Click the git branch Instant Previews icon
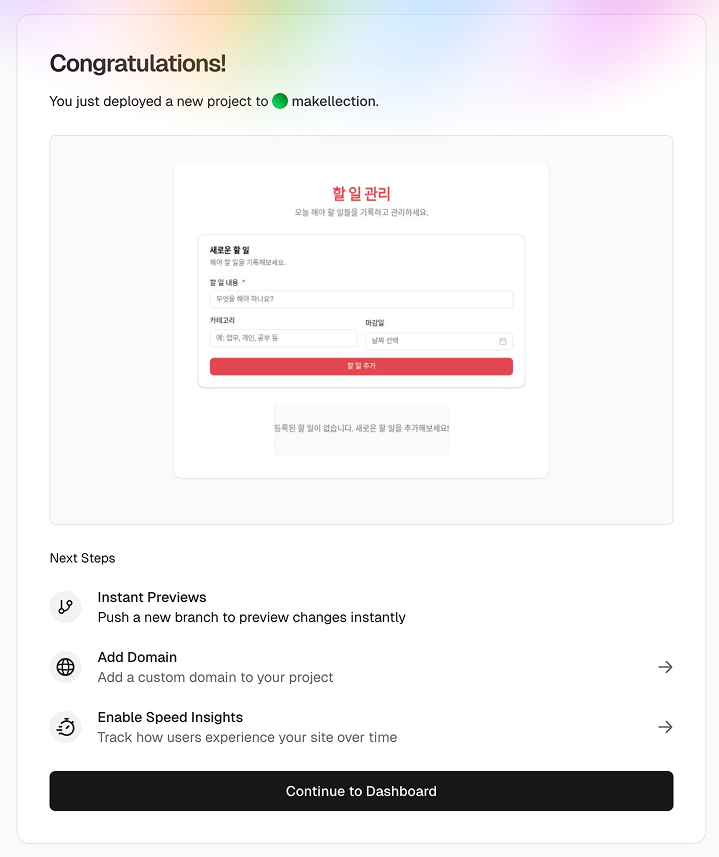Screen dimensions: 719x857 coord(66,607)
